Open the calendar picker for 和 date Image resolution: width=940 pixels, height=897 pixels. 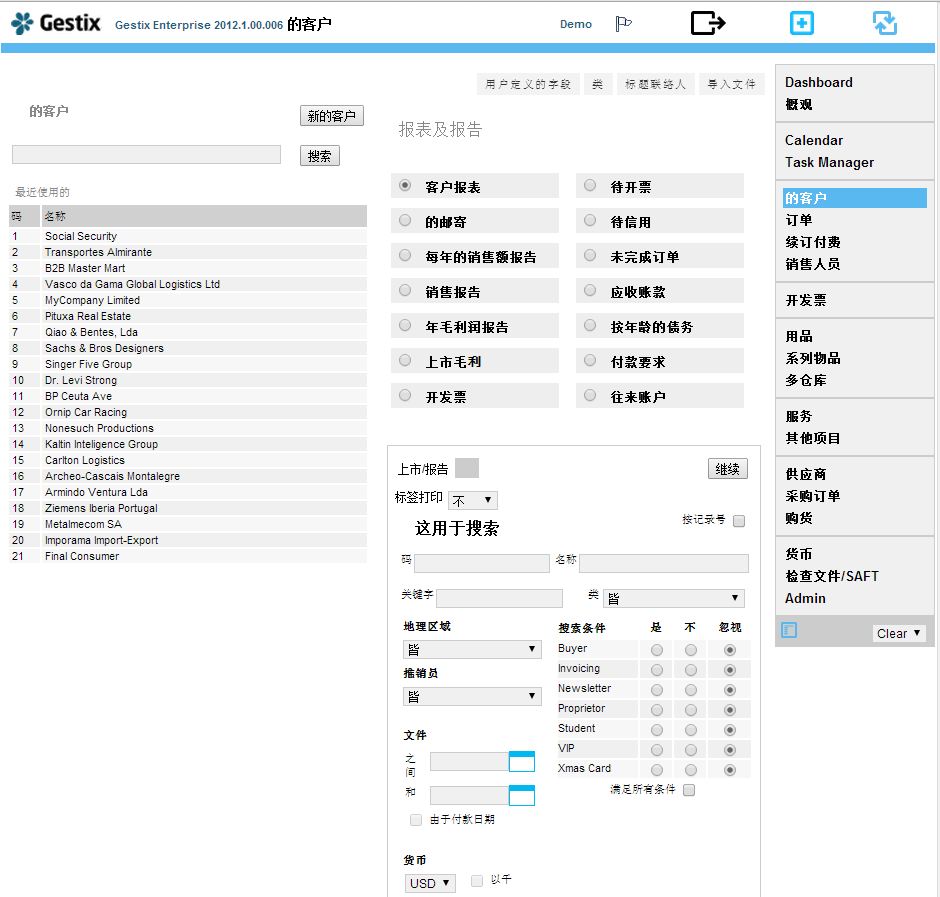point(522,796)
